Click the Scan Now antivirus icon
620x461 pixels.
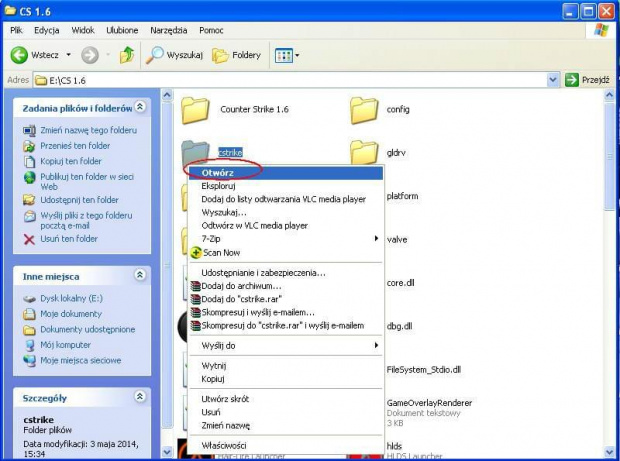pos(196,253)
